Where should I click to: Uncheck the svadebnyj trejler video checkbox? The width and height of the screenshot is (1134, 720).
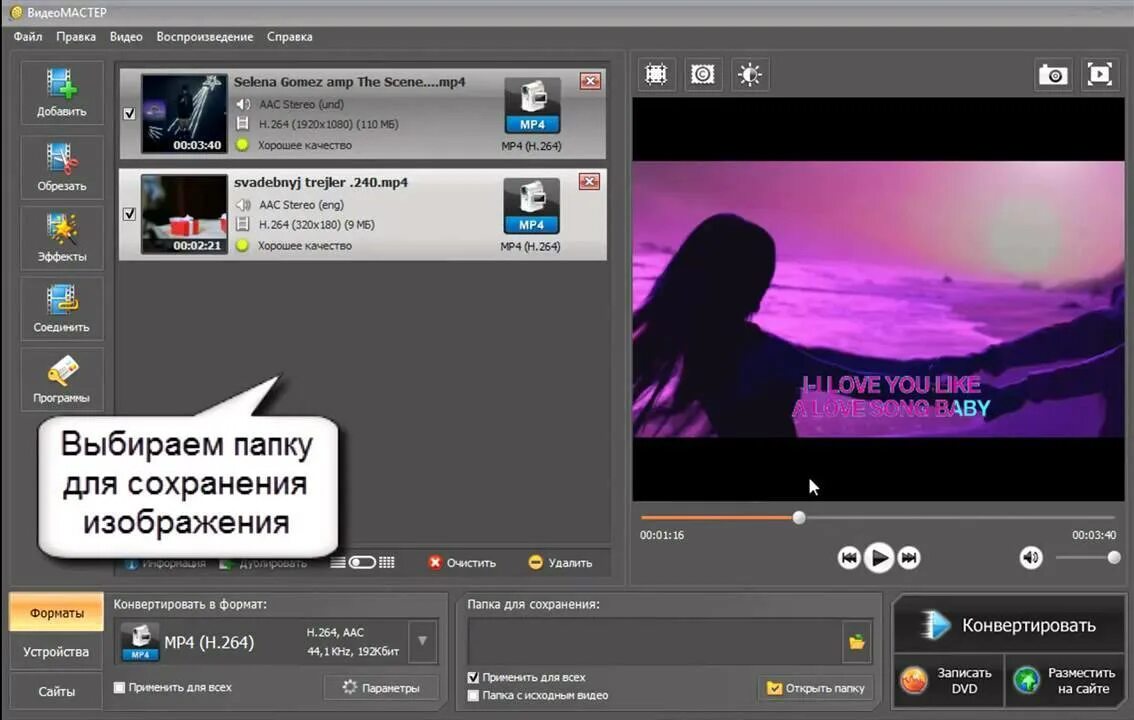[x=129, y=214]
